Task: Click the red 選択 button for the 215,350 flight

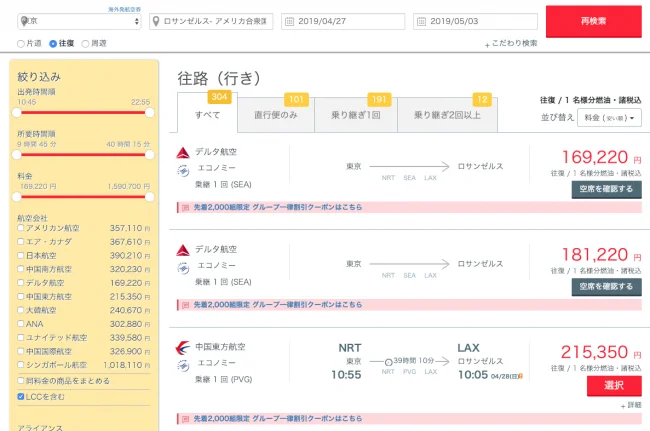Action: coord(614,386)
